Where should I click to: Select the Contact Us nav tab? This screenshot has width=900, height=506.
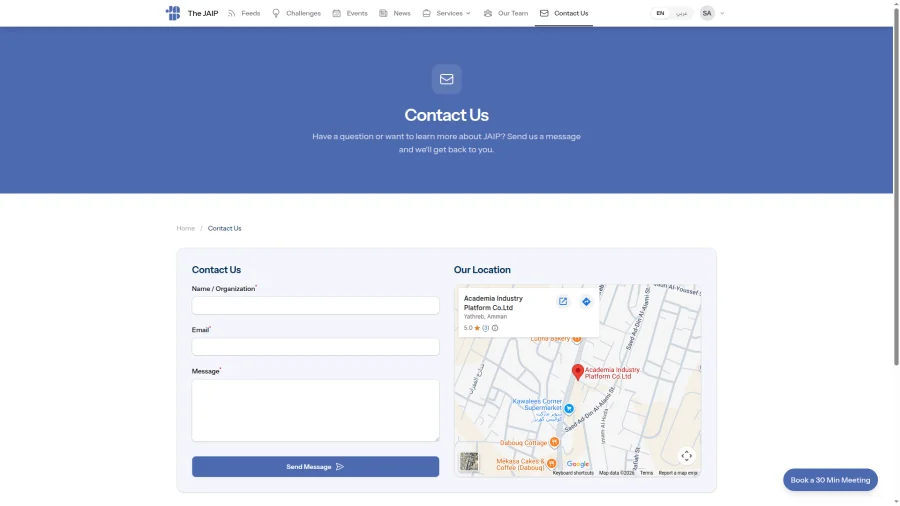564,13
